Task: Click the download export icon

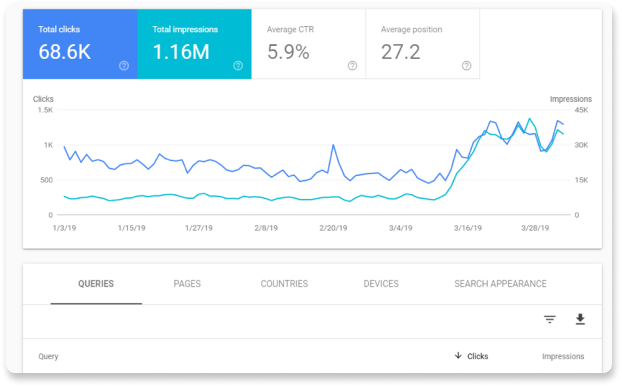Action: 580,319
